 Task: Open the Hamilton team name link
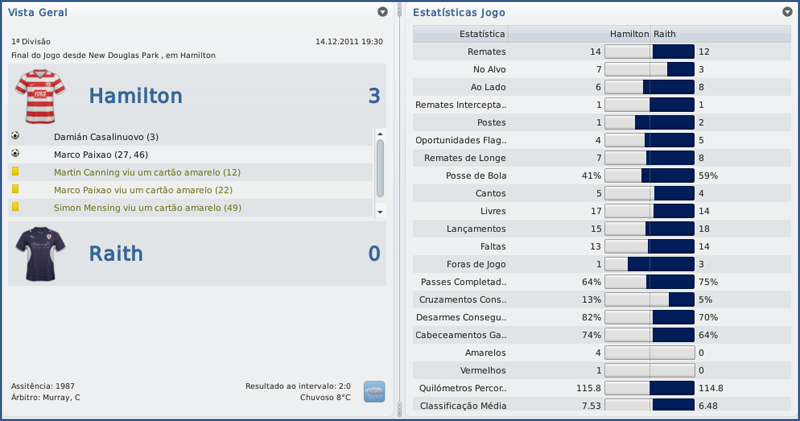tap(135, 96)
